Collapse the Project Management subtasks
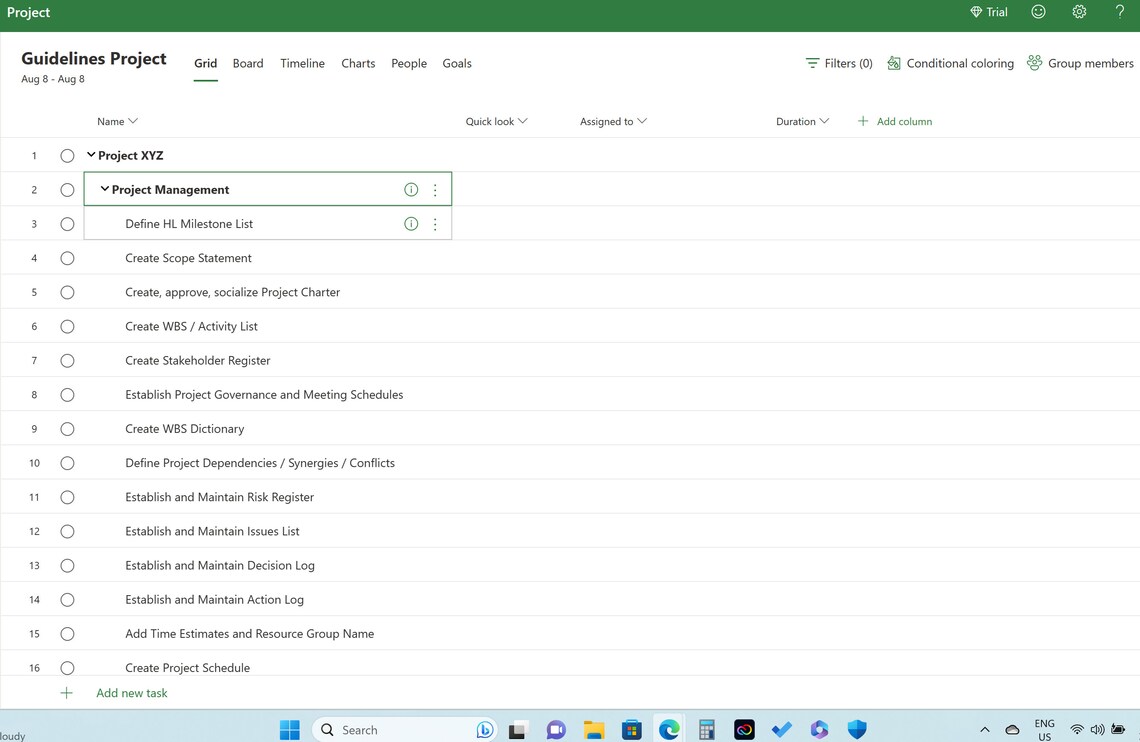 tap(104, 189)
